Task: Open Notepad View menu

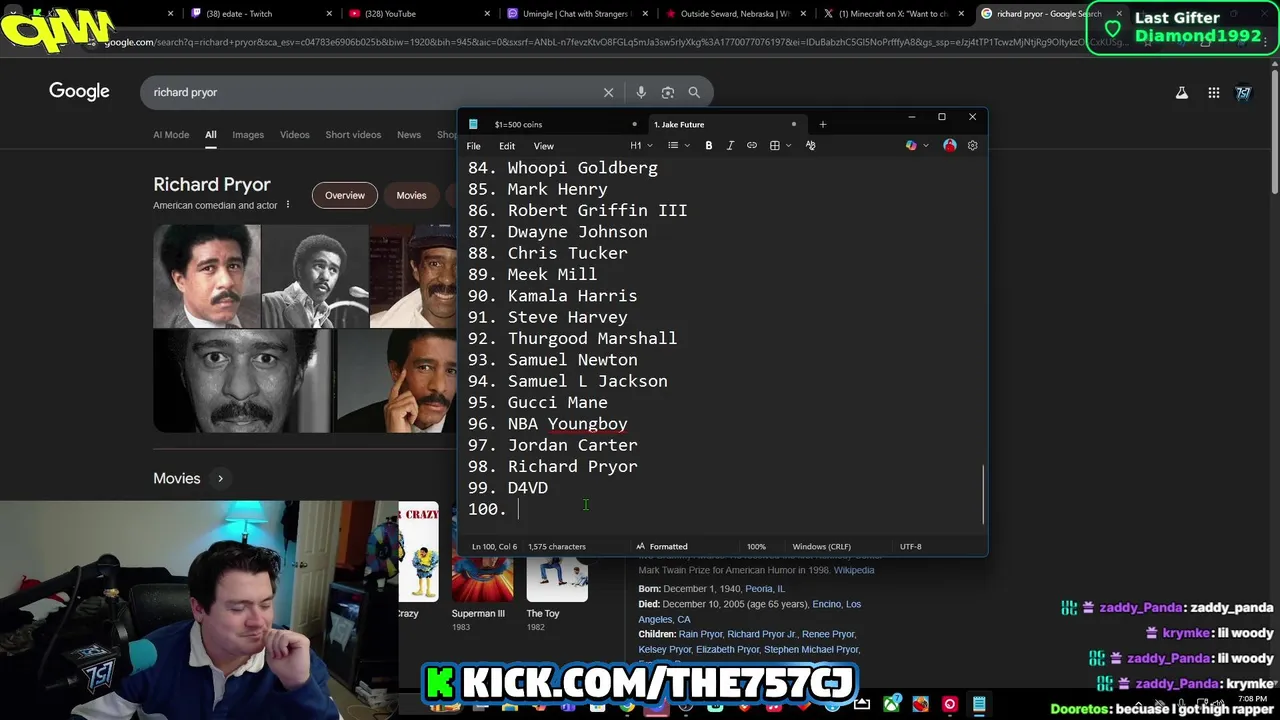Action: (543, 146)
